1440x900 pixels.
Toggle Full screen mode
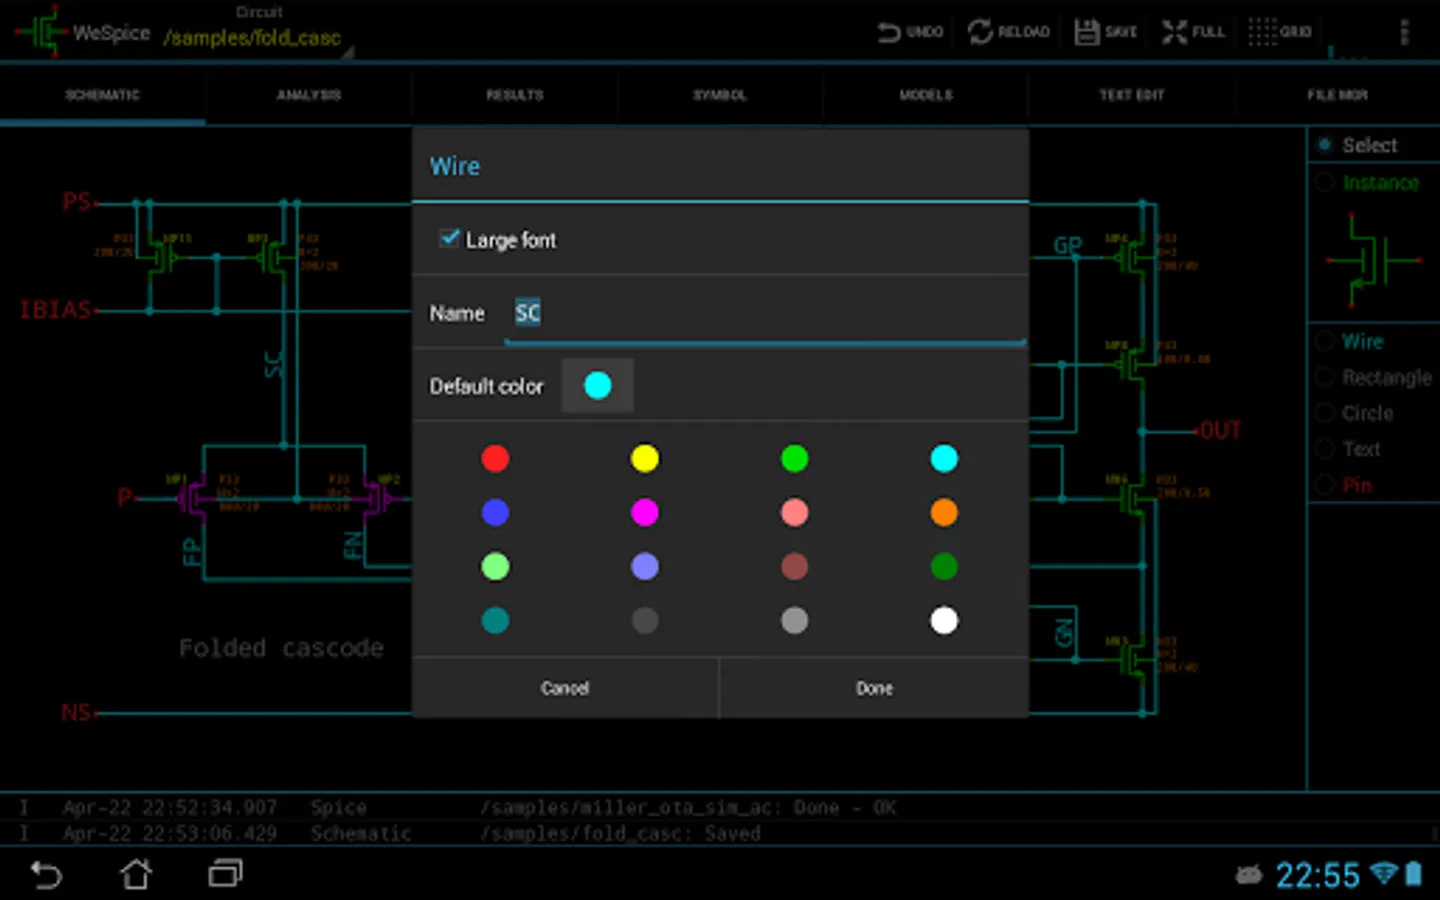pyautogui.click(x=1193, y=32)
